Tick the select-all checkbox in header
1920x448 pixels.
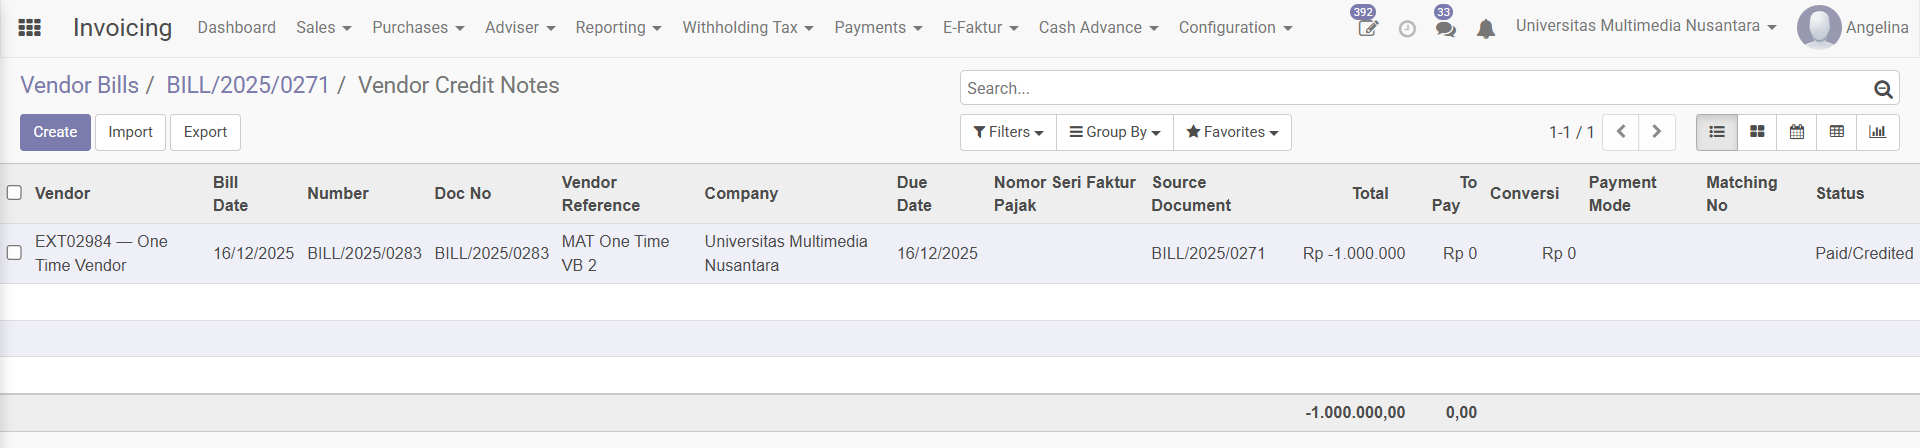coord(14,192)
